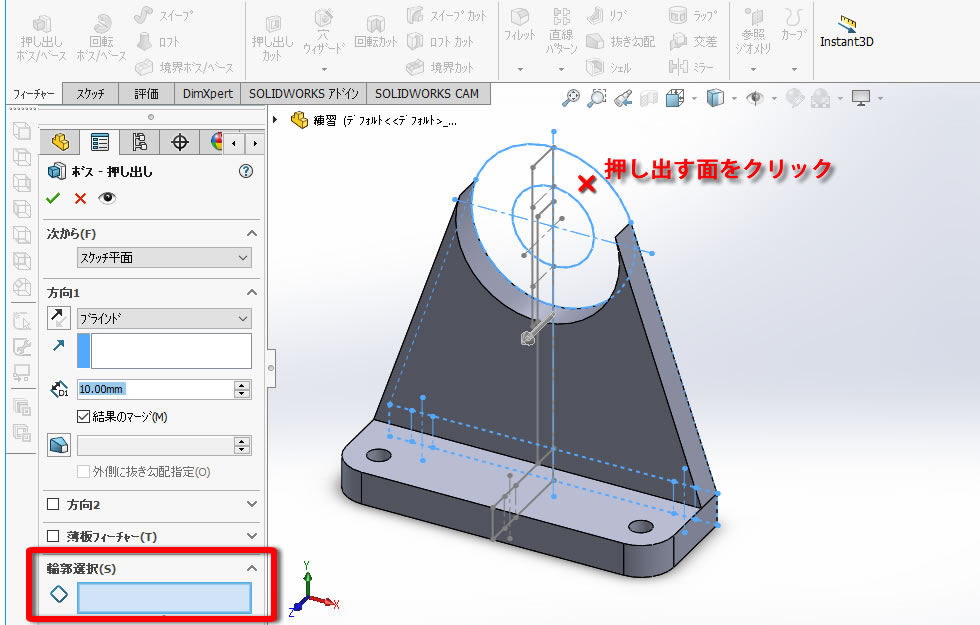Click Zoom to Area icon
The width and height of the screenshot is (980, 625).
597,98
